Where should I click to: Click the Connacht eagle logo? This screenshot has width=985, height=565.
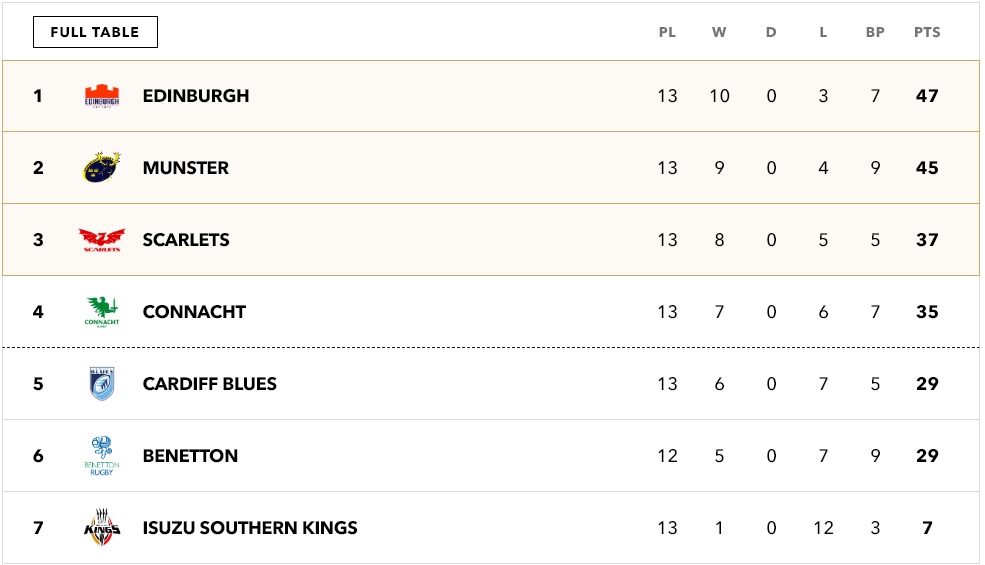[x=102, y=312]
